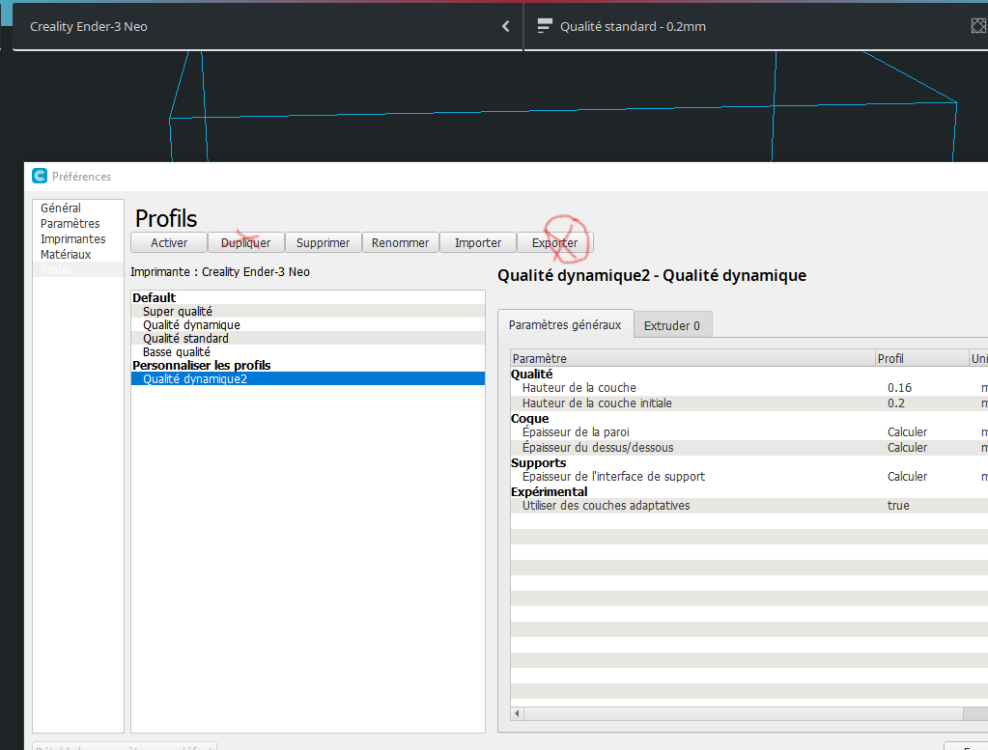
Task: Select the Basse qualité profile
Action: [308, 352]
